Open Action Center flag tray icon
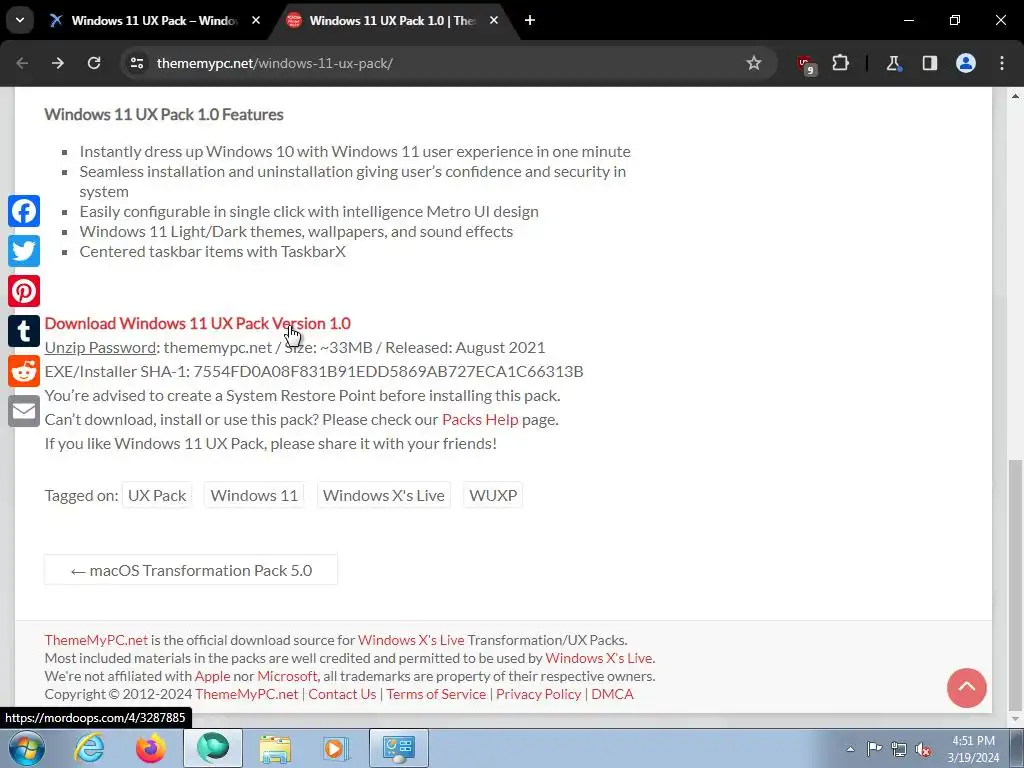 coord(874,749)
